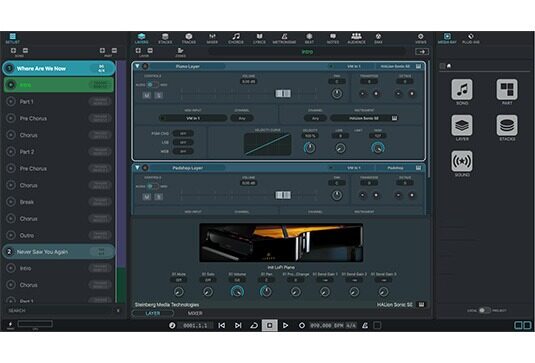This screenshot has height=363, width=535.
Task: Go to previous marker in transport
Action: point(221,325)
